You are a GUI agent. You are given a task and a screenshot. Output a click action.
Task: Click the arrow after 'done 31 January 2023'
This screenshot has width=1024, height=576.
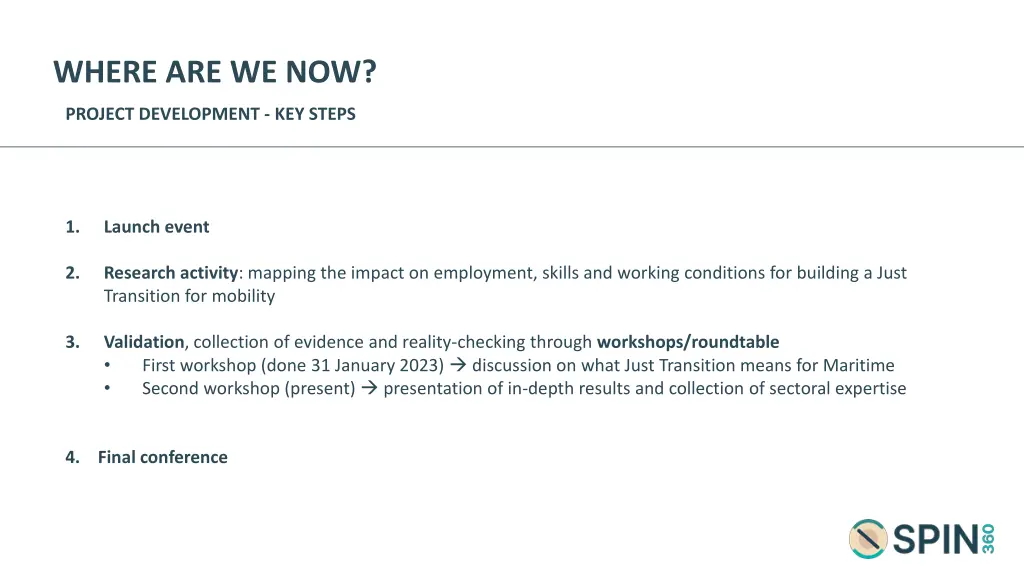pos(458,364)
